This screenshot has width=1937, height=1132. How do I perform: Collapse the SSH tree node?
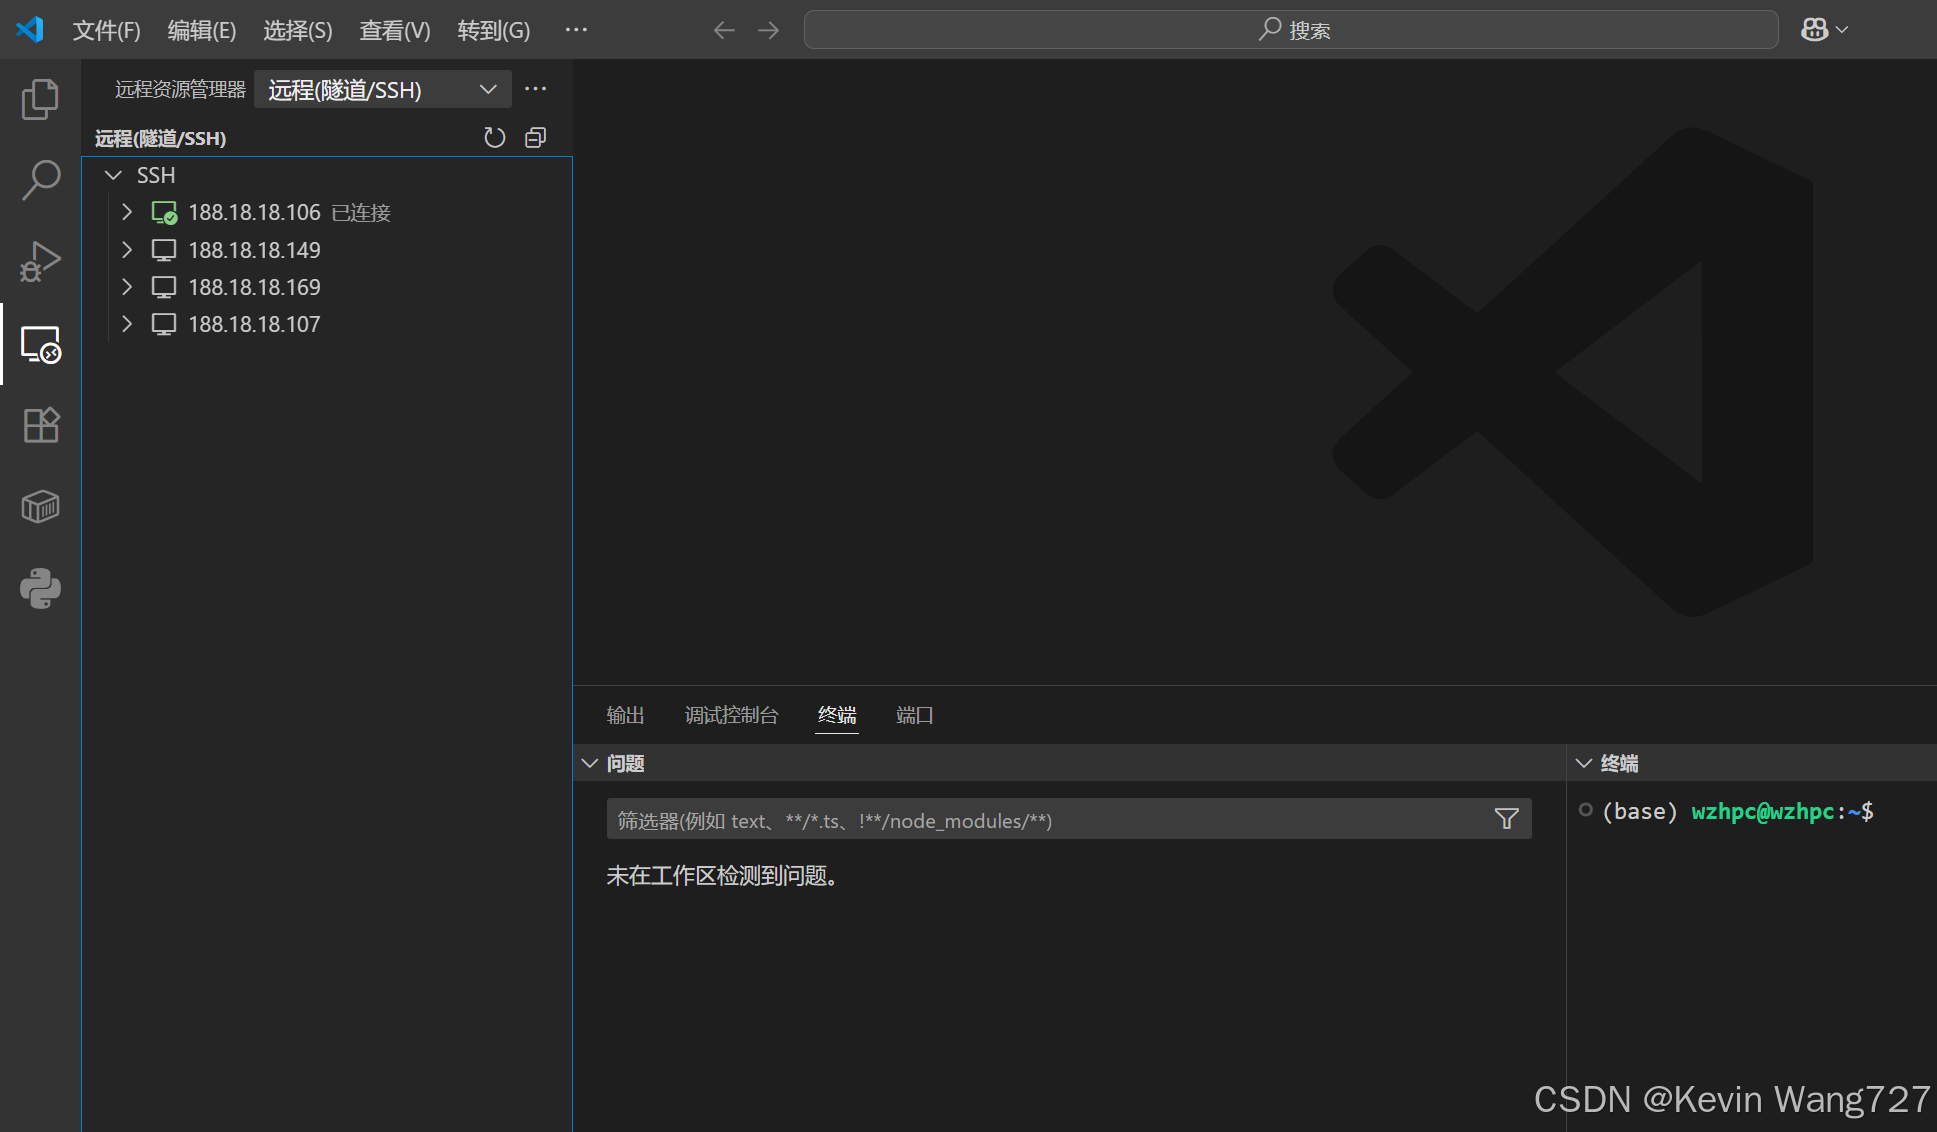(x=113, y=175)
